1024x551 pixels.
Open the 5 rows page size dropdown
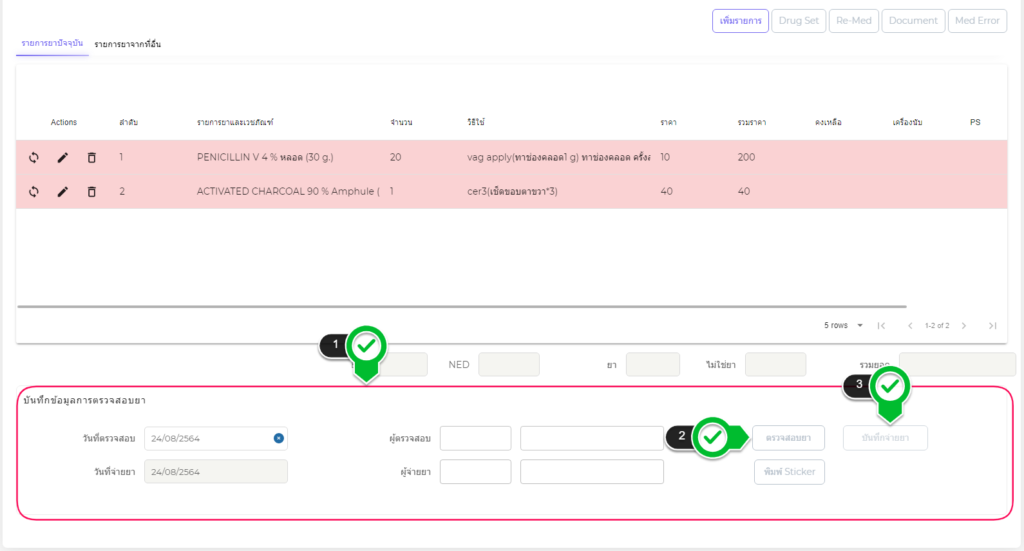click(844, 326)
